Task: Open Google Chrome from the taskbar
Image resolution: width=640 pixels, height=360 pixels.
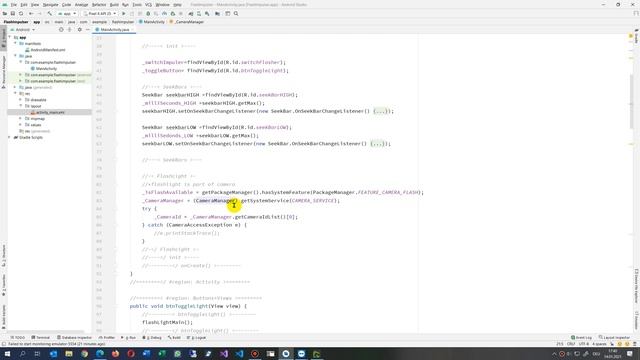Action: click(84, 353)
